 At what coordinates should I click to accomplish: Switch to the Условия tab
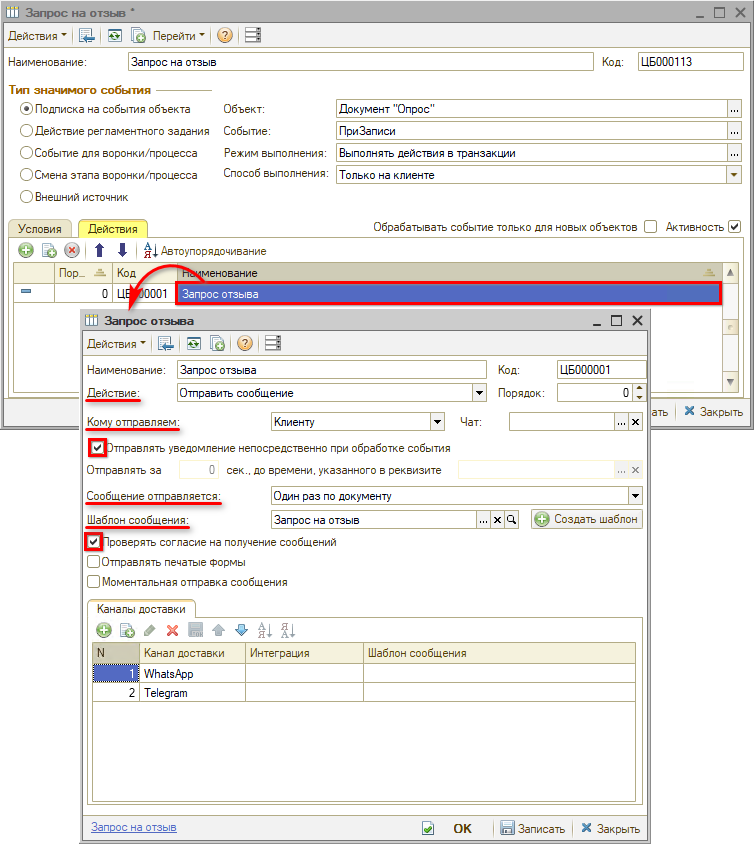click(x=39, y=229)
